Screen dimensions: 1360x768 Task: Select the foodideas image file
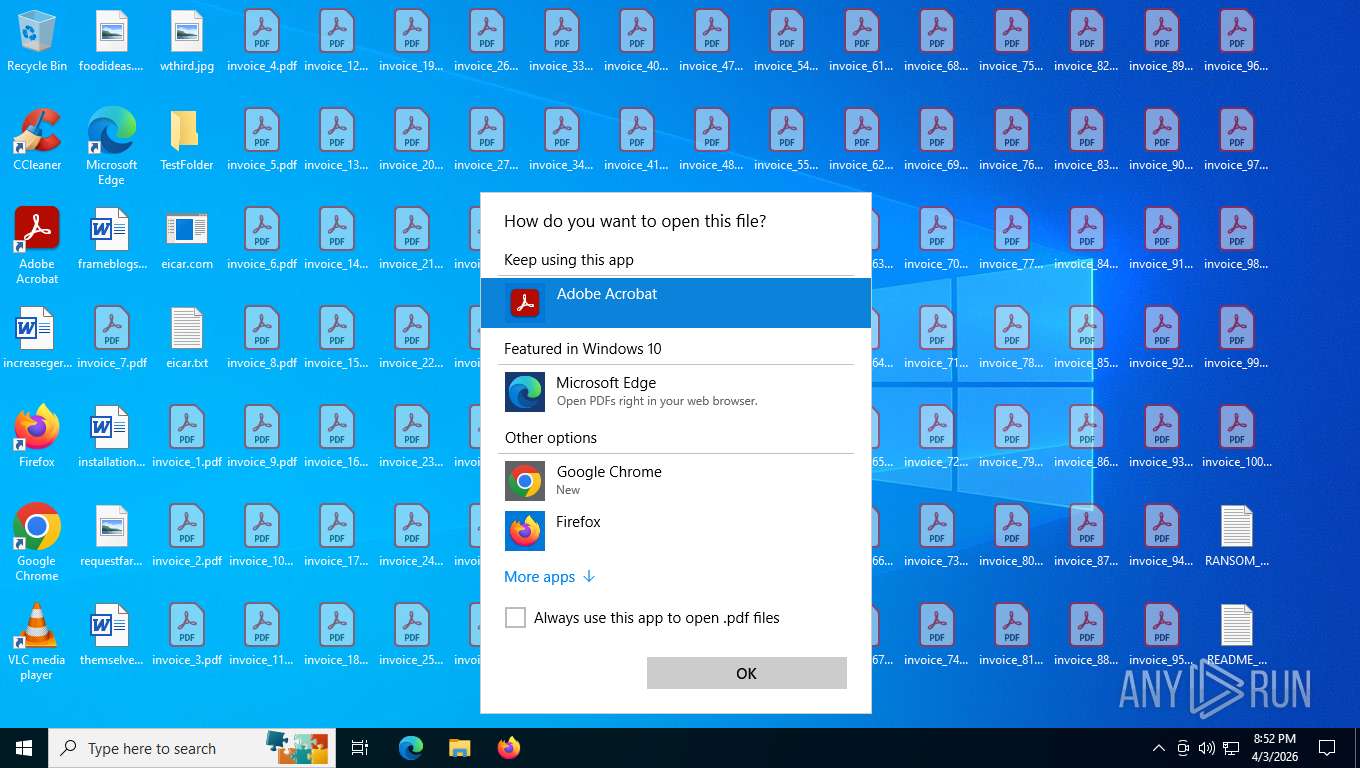[x=112, y=41]
